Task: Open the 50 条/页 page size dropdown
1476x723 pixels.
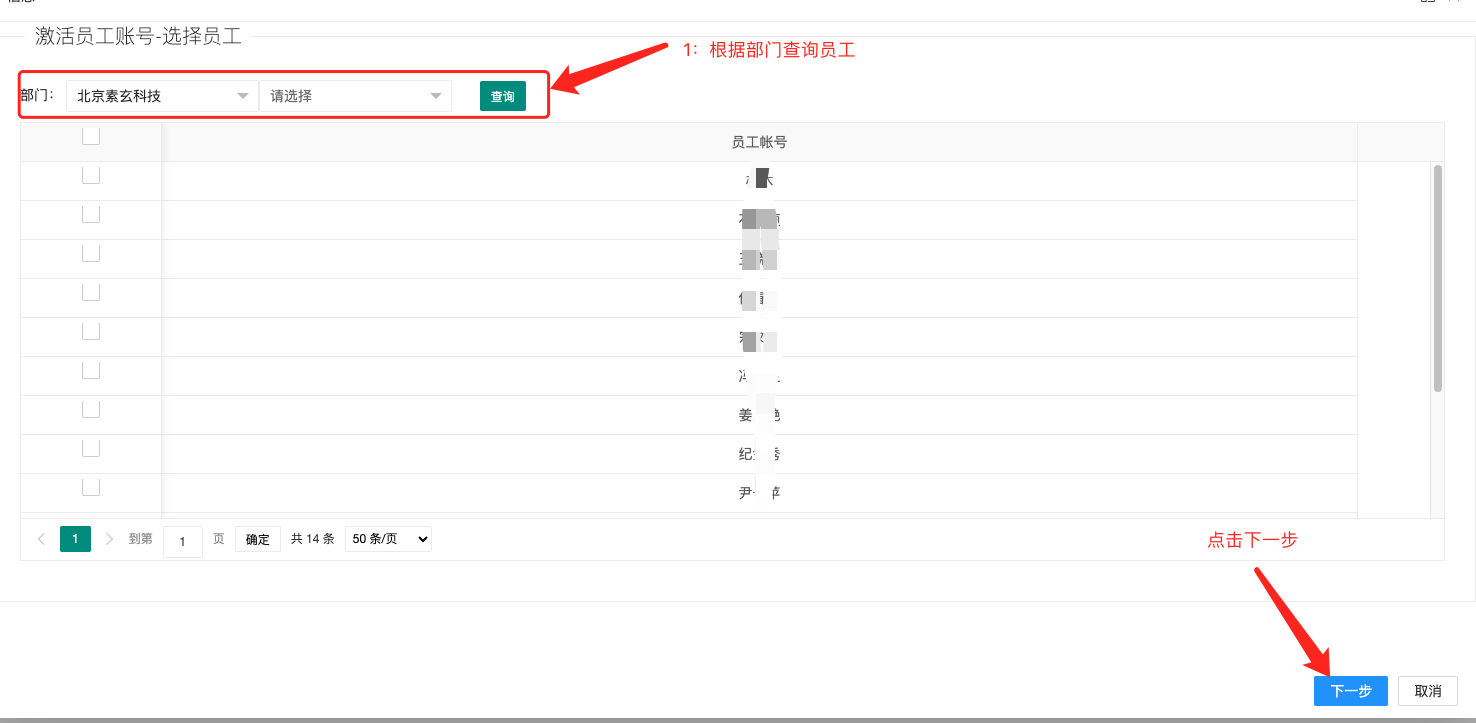Action: pos(388,539)
